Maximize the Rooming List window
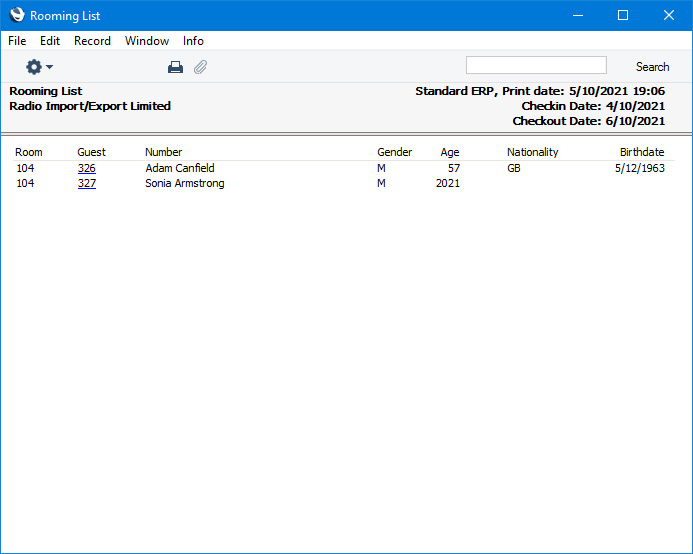This screenshot has height=554, width=693. 623,15
